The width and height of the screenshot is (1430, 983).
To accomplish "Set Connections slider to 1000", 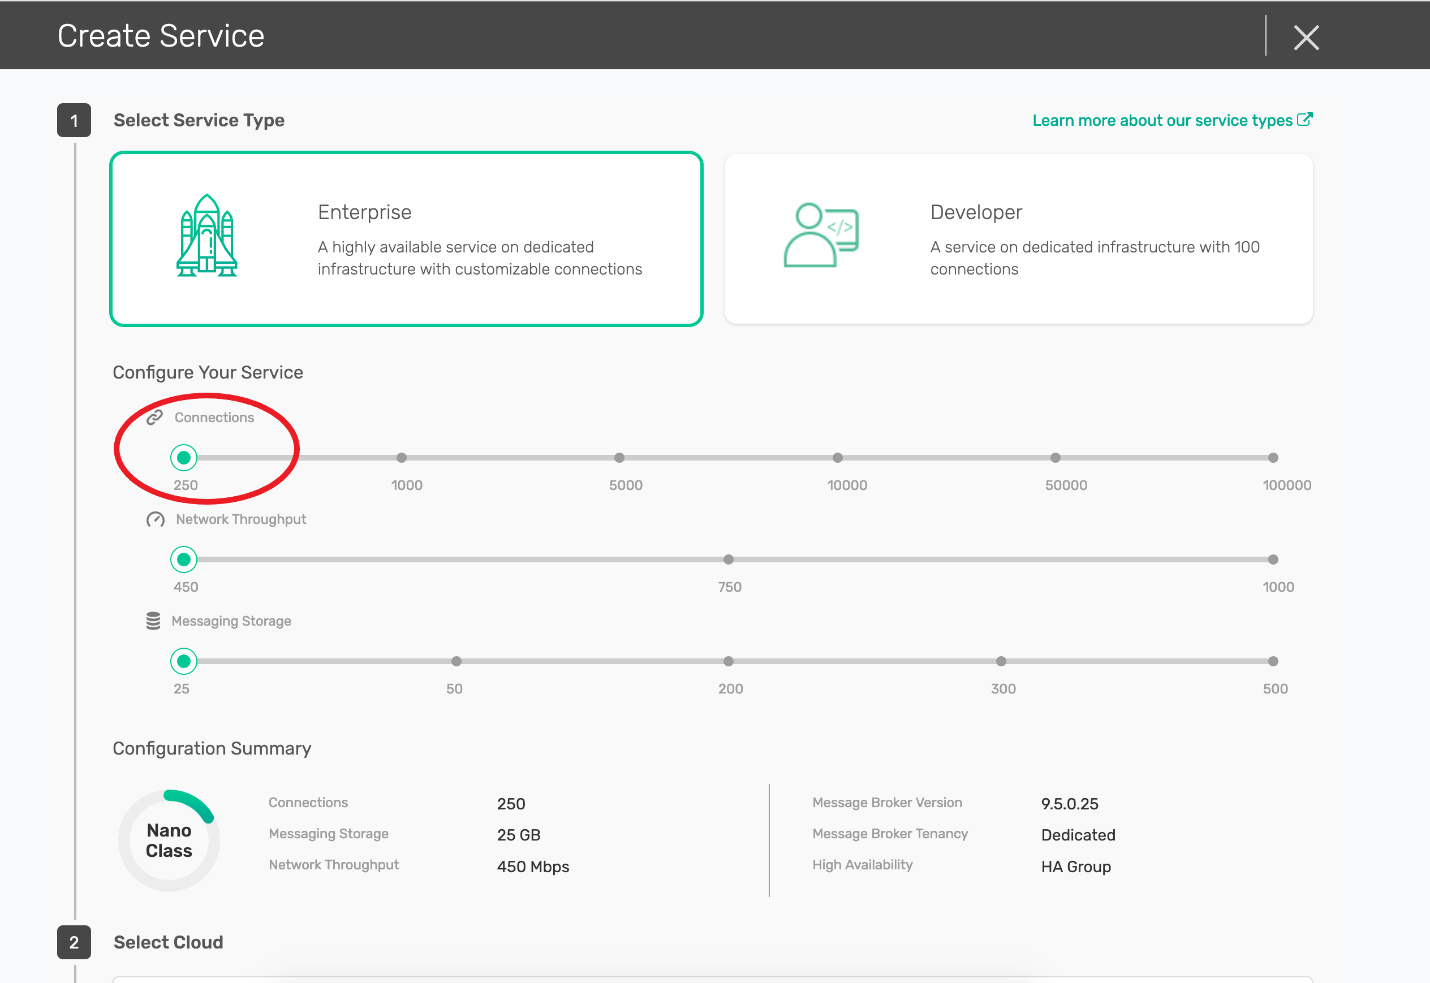I will point(401,458).
